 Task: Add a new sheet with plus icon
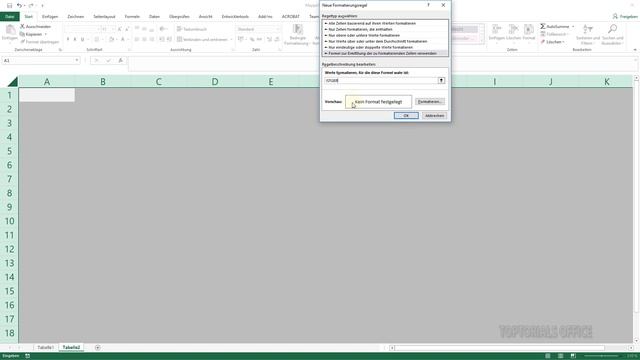tap(98, 347)
